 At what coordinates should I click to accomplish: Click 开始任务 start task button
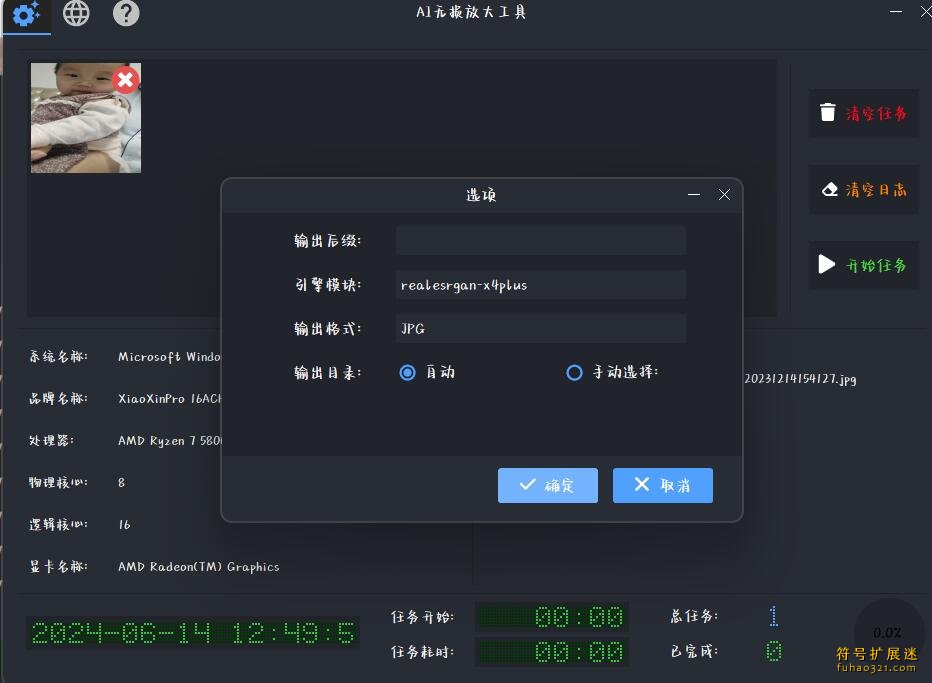pyautogui.click(x=864, y=265)
